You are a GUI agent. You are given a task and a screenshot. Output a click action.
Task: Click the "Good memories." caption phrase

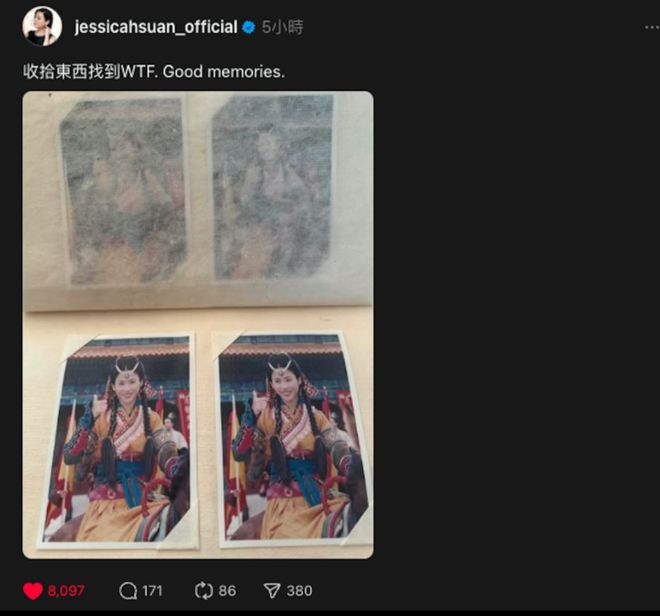(x=224, y=72)
